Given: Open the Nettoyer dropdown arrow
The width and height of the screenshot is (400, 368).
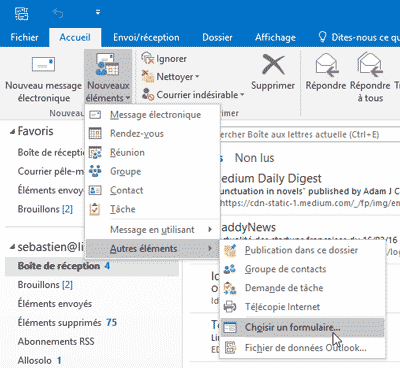Looking at the screenshot, I should (x=197, y=77).
